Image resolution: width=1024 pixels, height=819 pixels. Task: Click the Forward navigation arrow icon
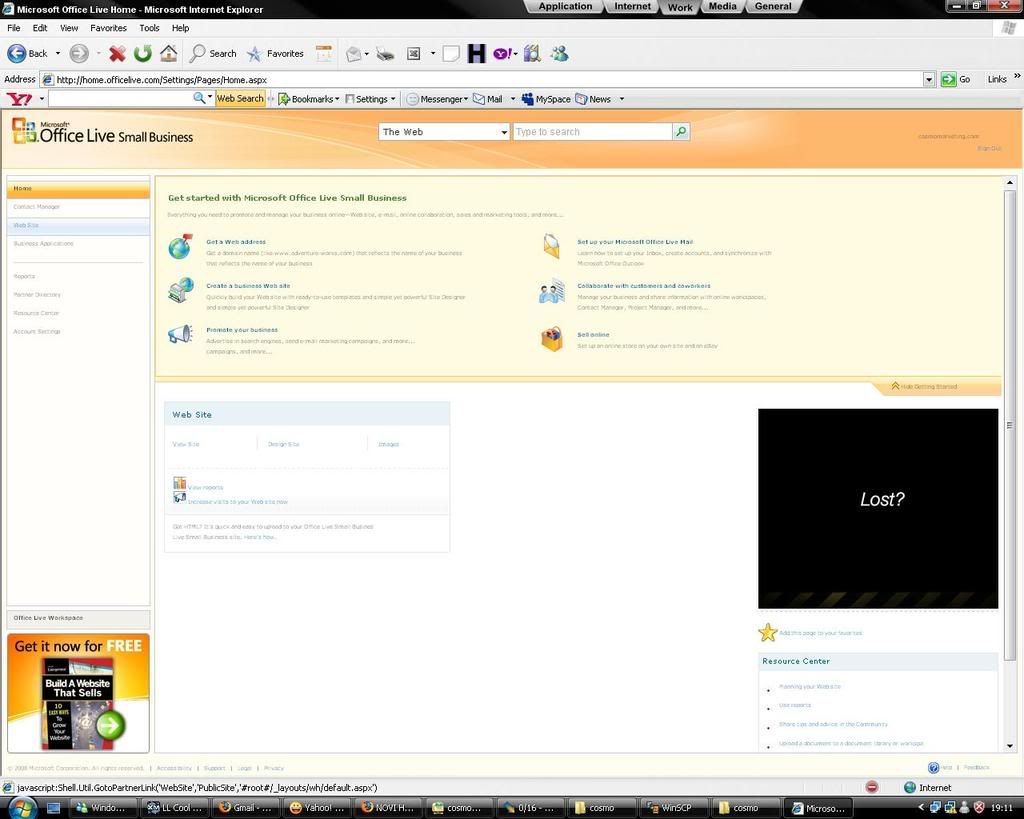pos(79,54)
